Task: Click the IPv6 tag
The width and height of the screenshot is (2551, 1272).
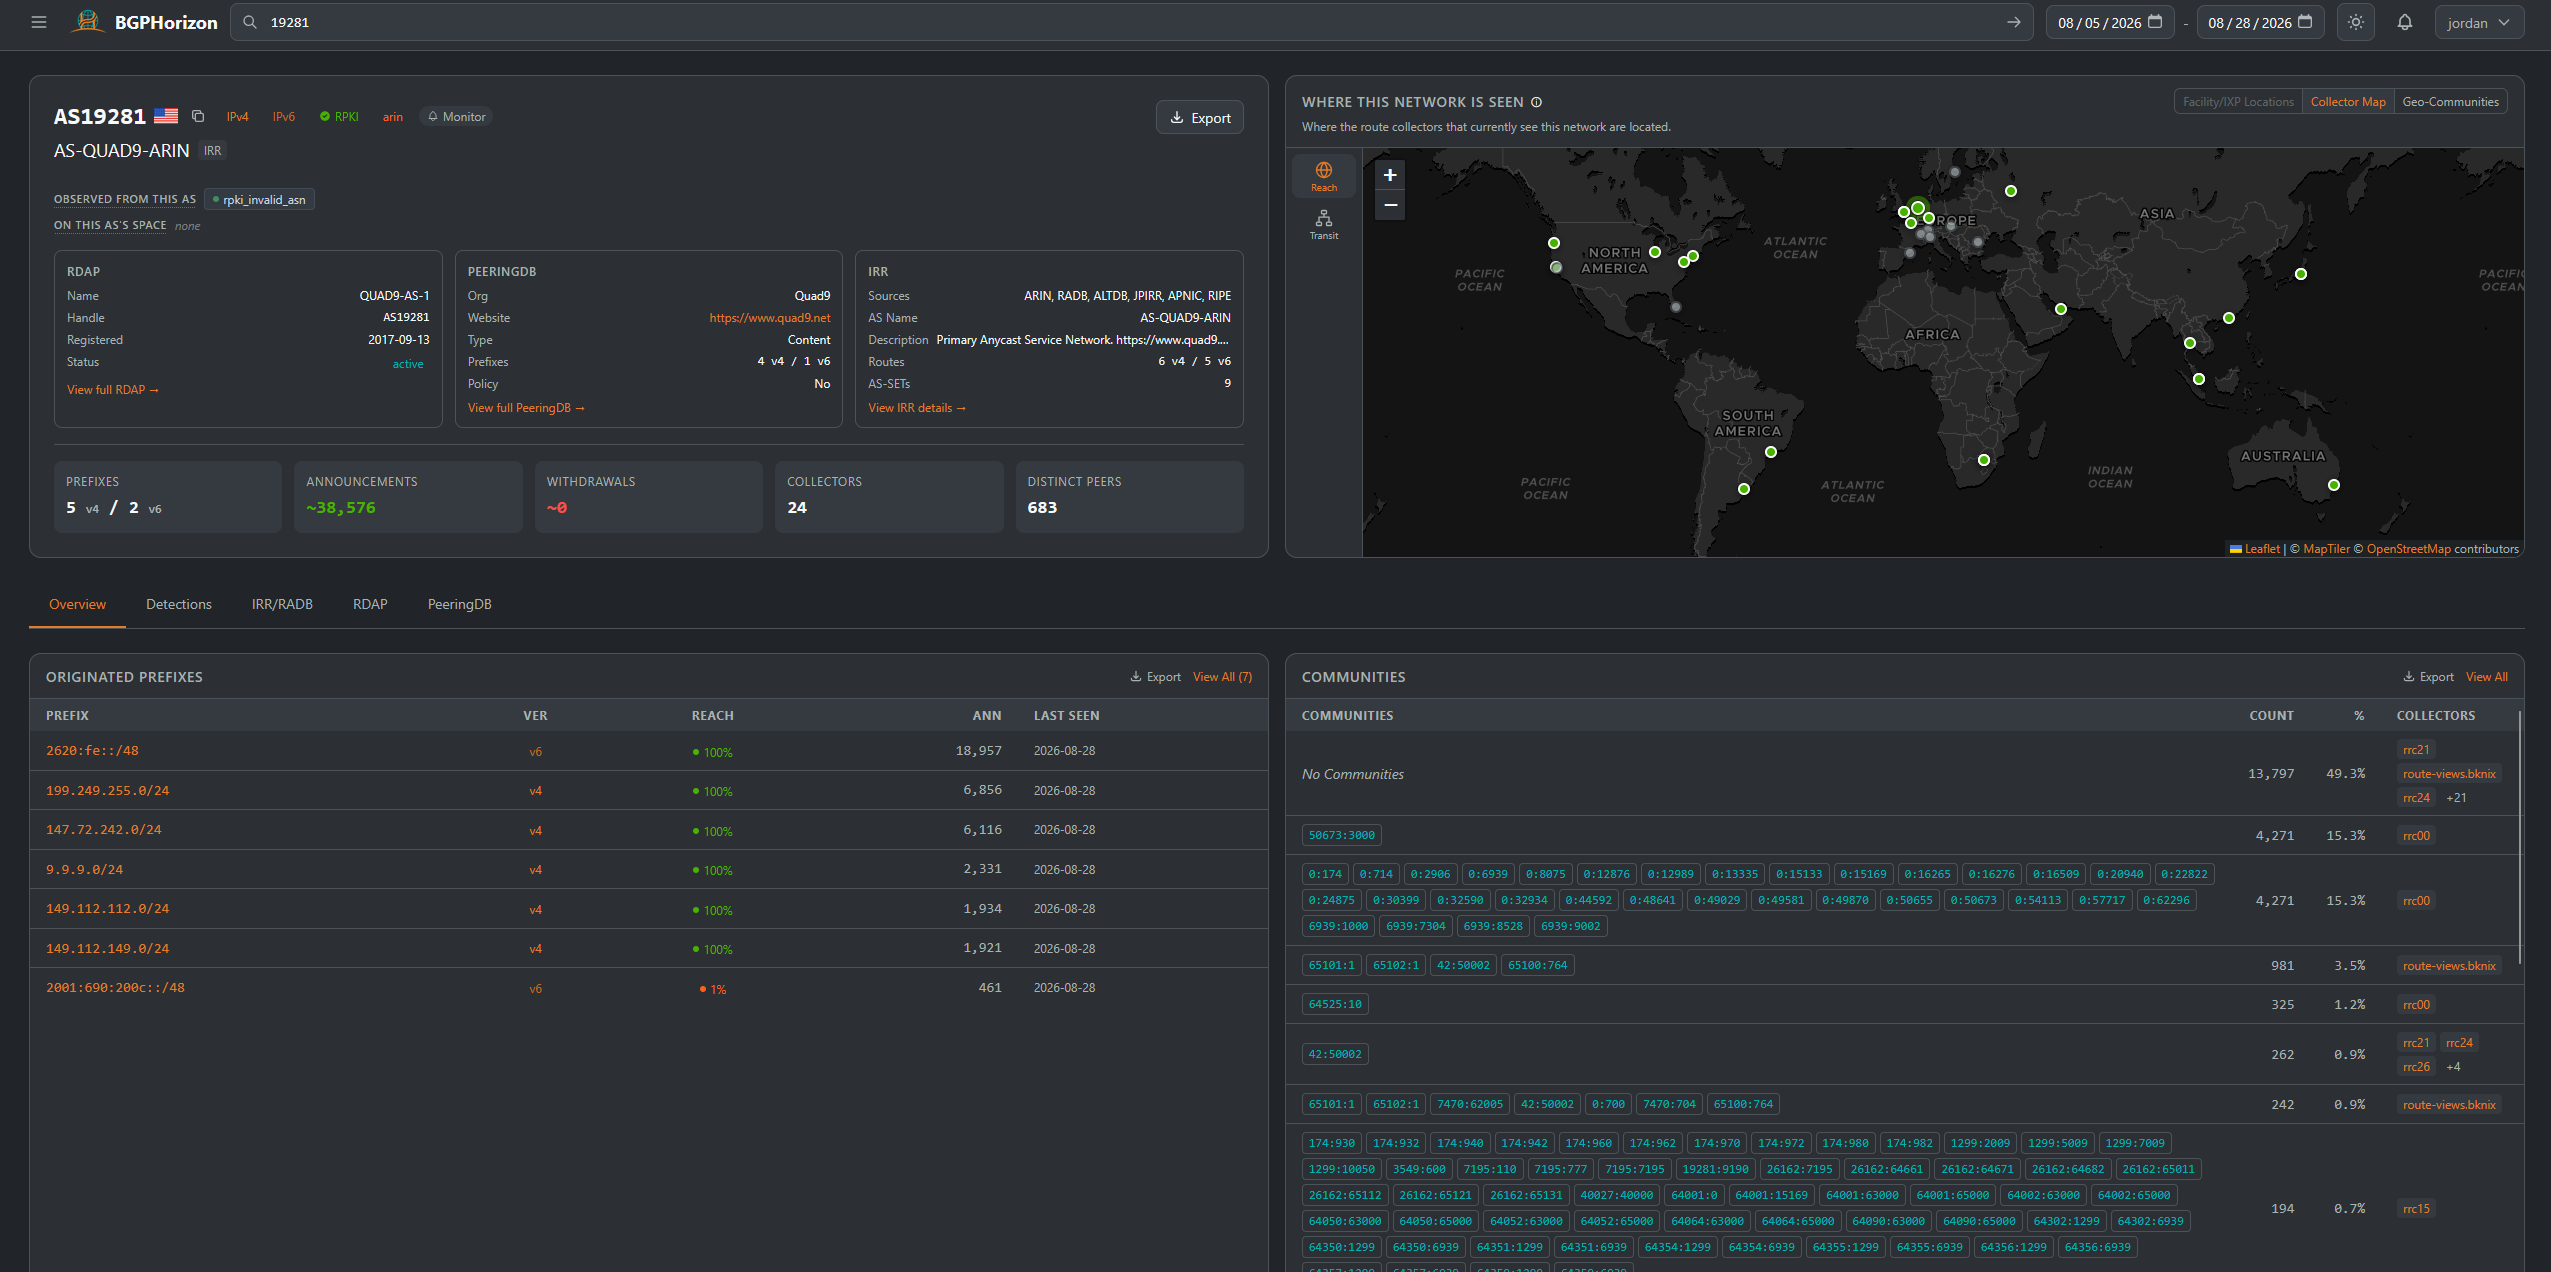Action: pos(284,117)
